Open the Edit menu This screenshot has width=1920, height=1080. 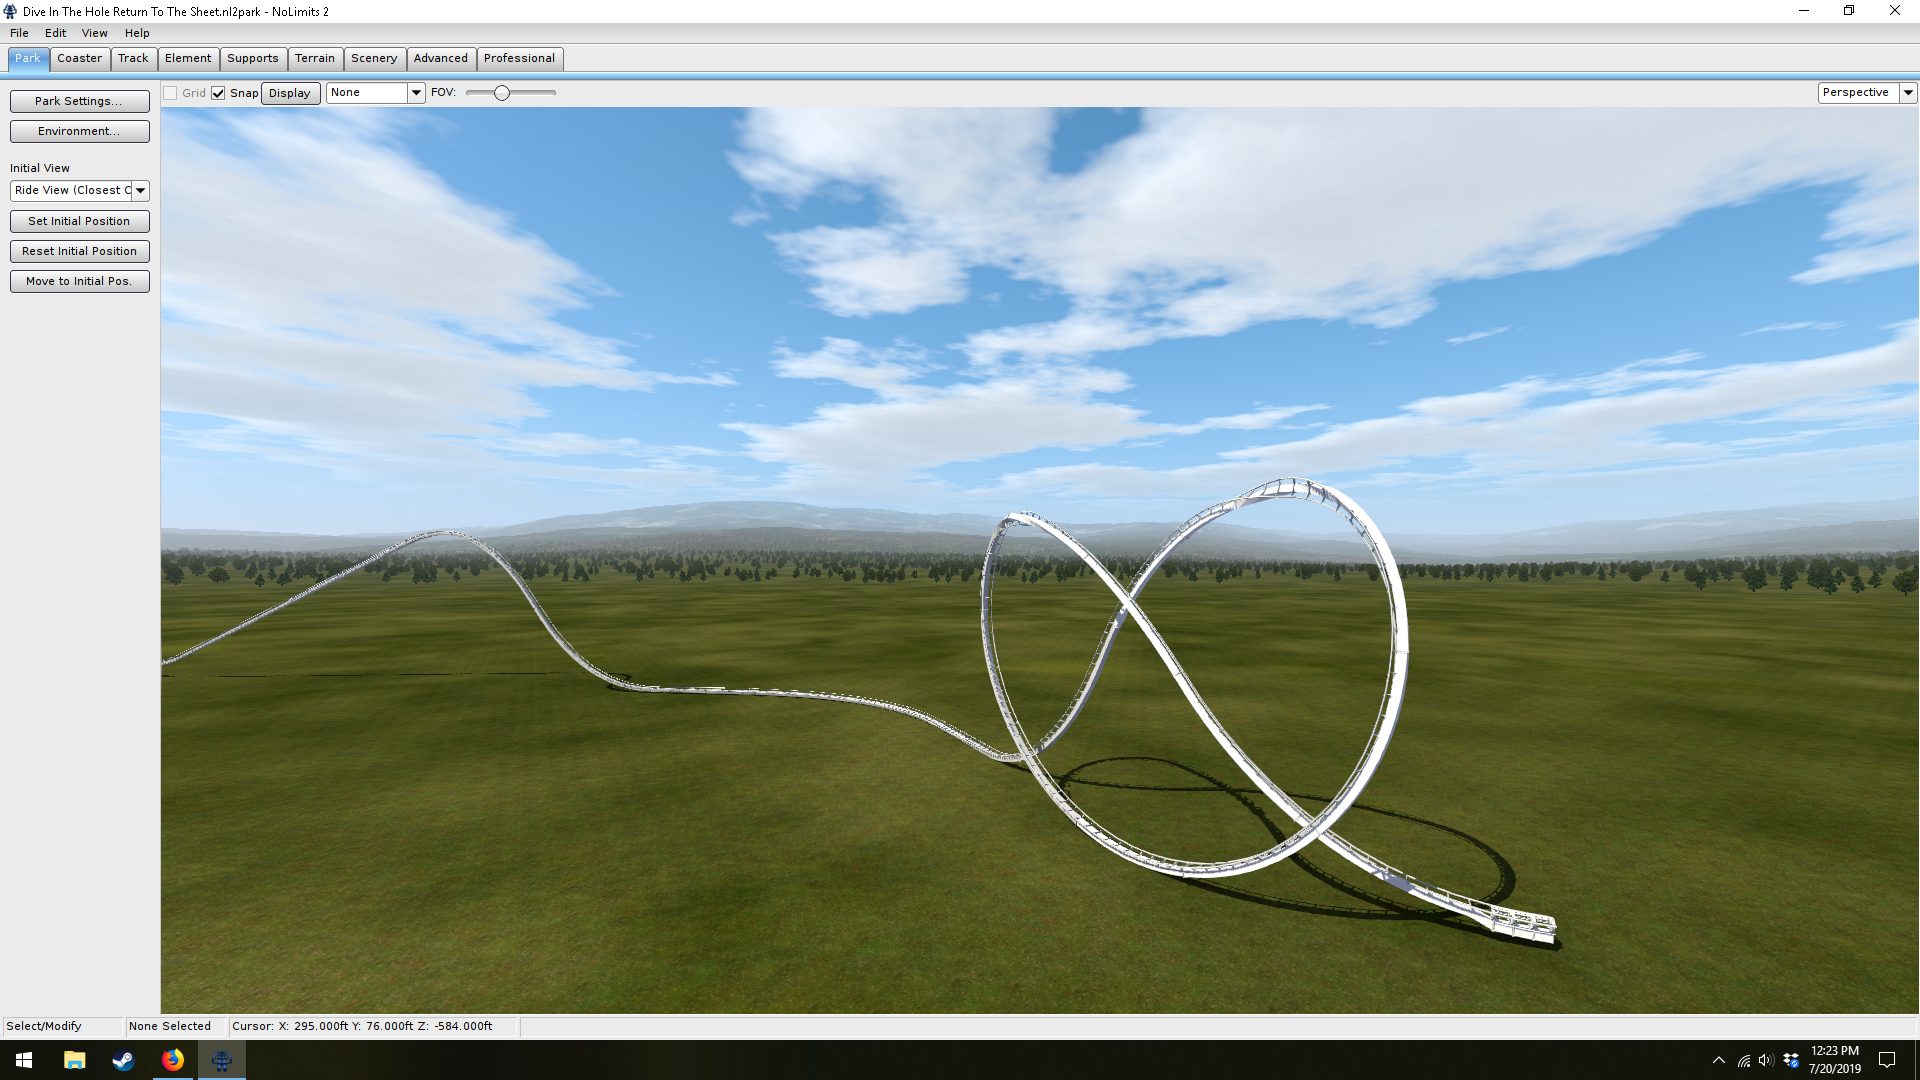[55, 33]
